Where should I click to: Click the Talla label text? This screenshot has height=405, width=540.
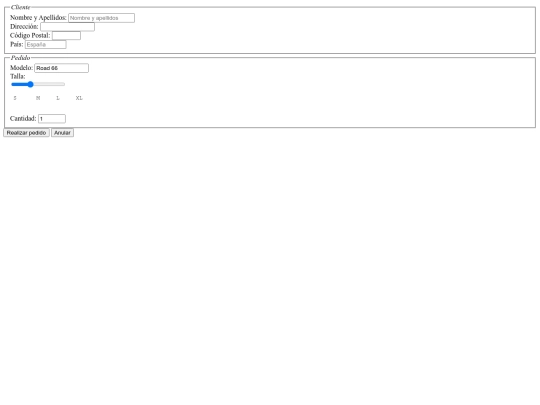click(x=18, y=76)
